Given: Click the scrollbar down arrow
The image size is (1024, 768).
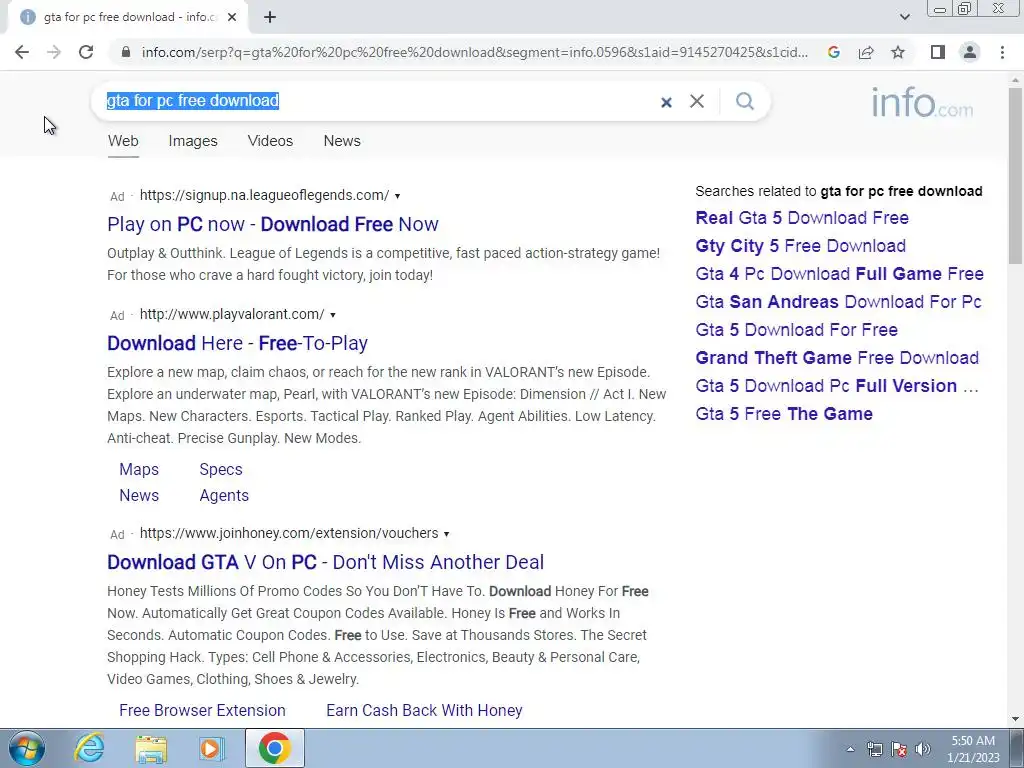Looking at the screenshot, I should click(x=1015, y=719).
